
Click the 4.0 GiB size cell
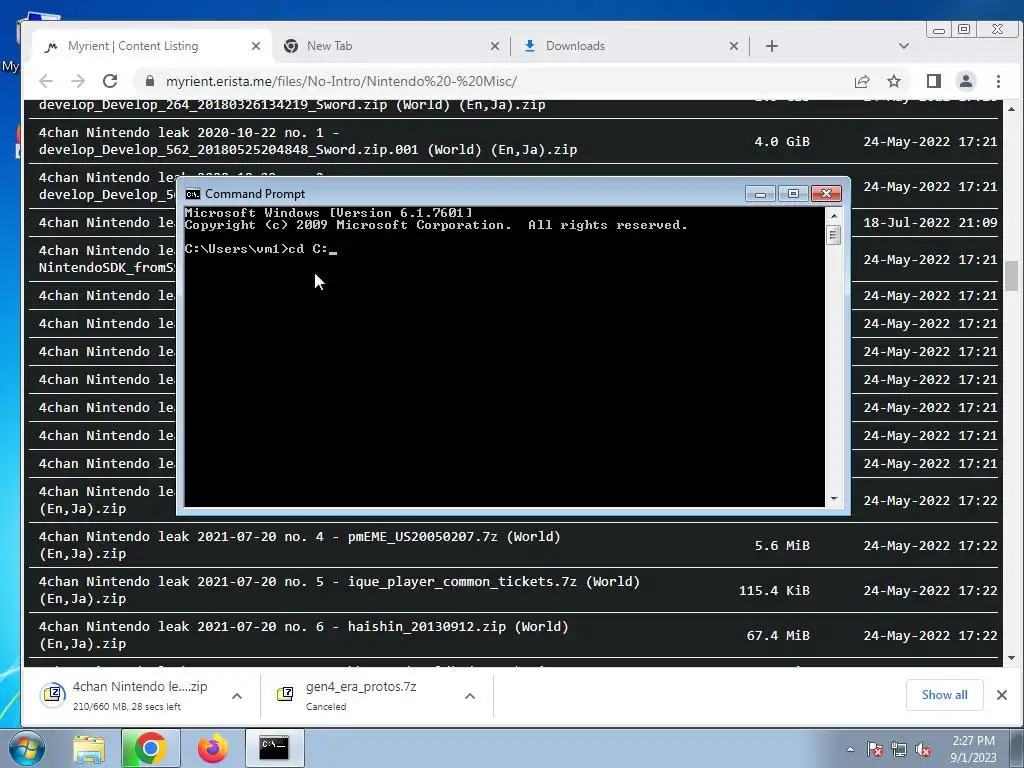coord(782,141)
